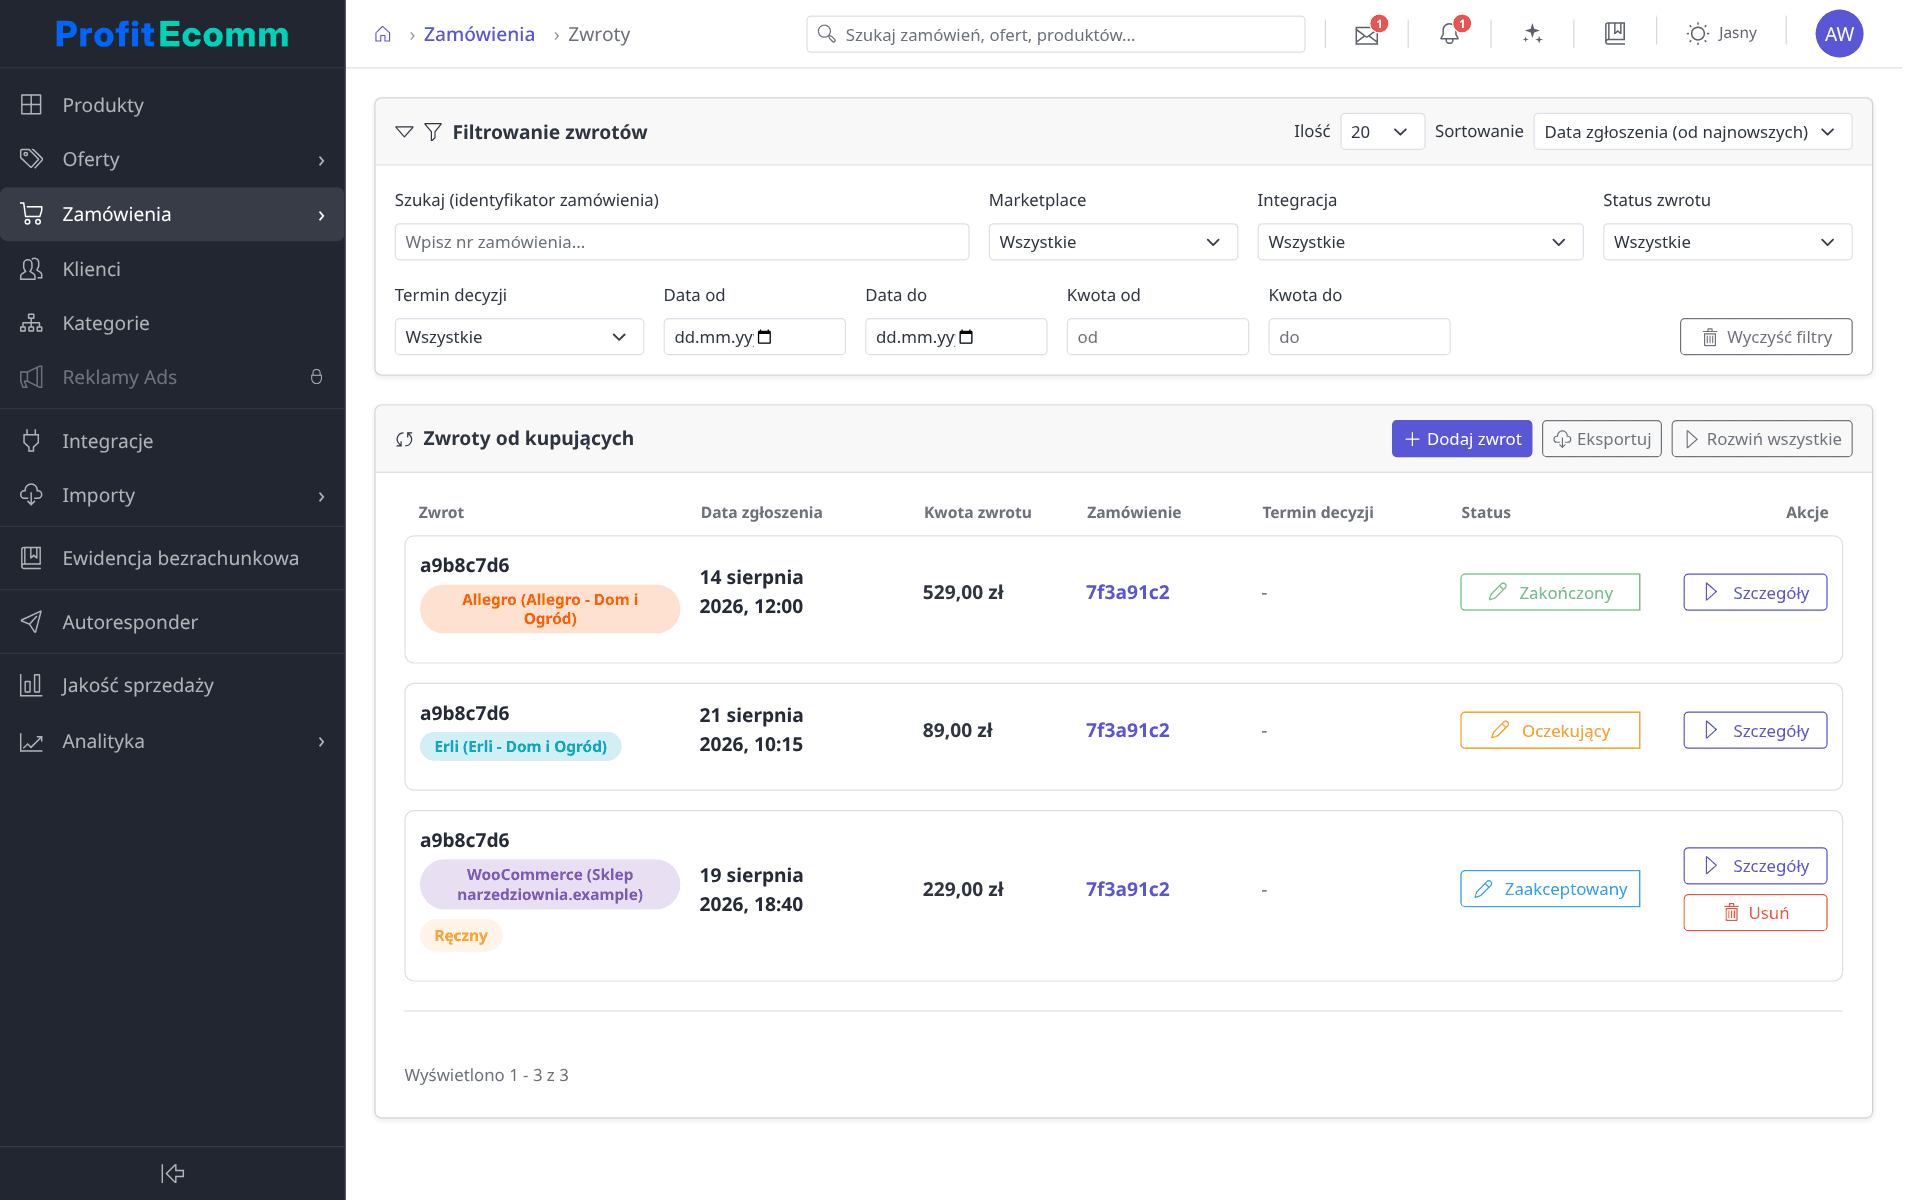Click Zamówienia breadcrumb link
This screenshot has height=1200, width=1920.
[479, 34]
